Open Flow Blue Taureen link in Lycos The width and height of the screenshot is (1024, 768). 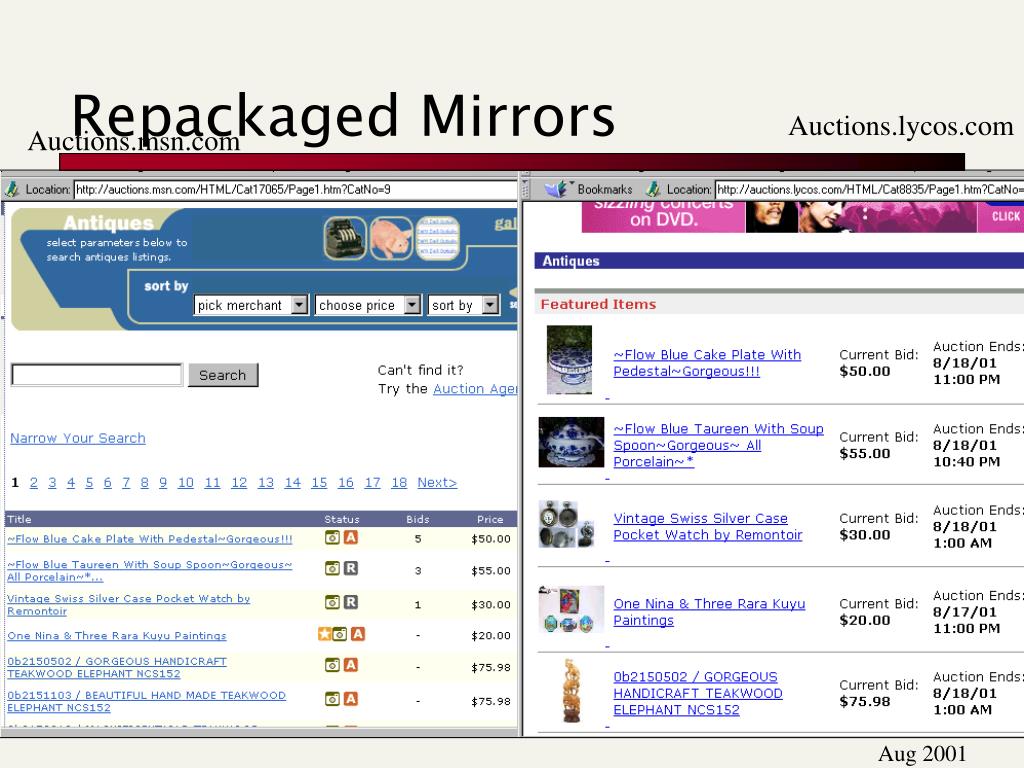click(718, 445)
